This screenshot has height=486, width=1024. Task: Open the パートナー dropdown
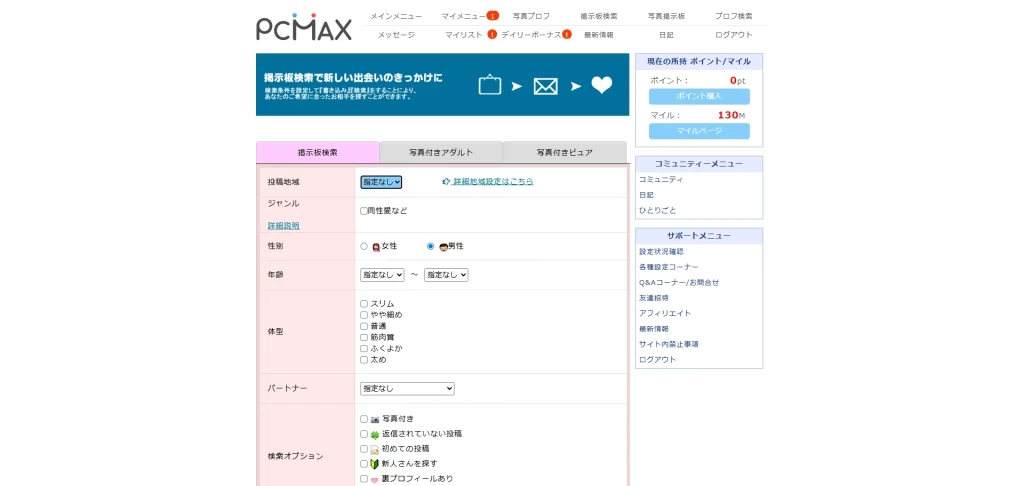(x=407, y=388)
